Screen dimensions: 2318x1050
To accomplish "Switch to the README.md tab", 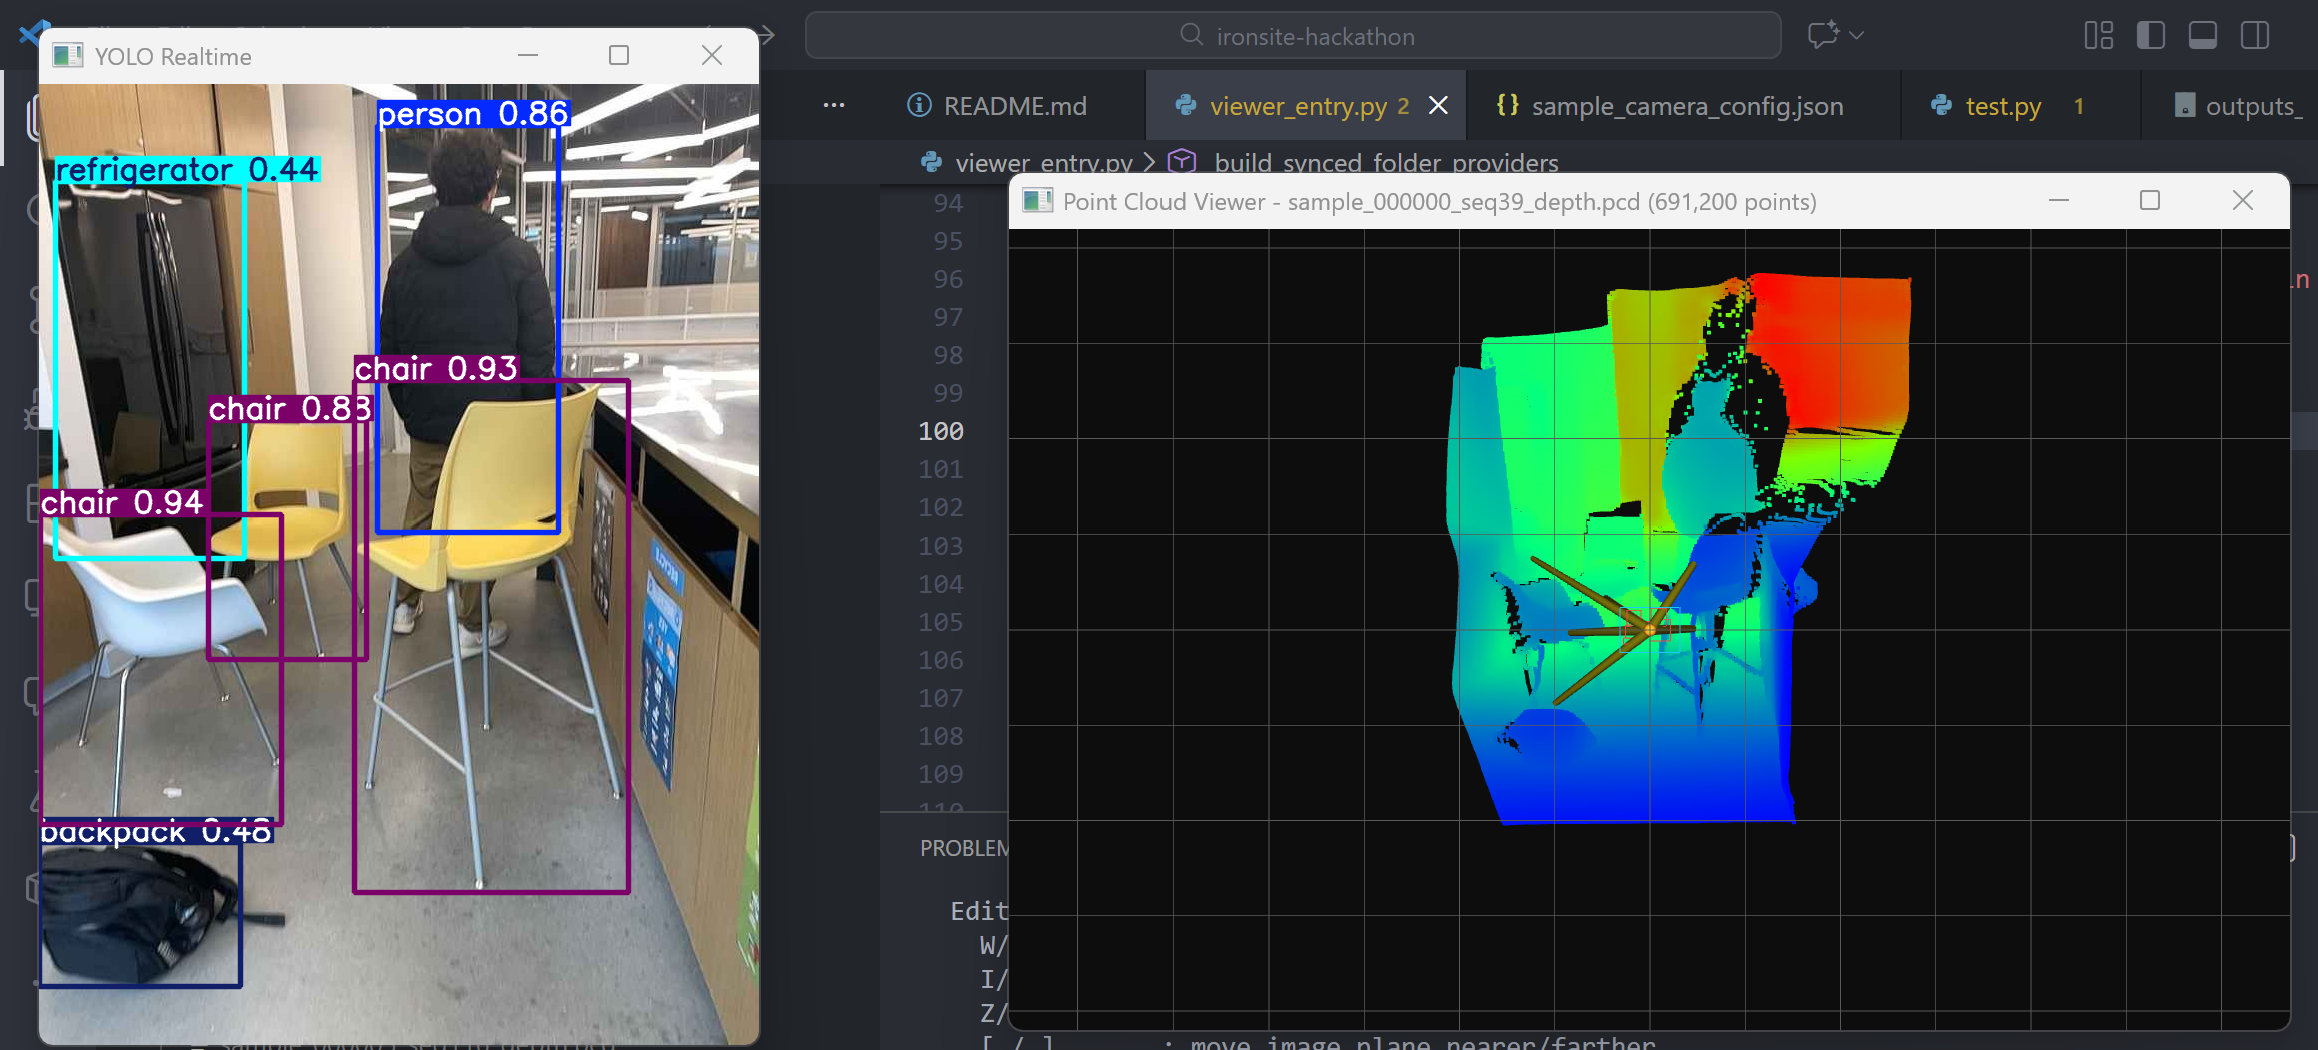I will [x=997, y=106].
